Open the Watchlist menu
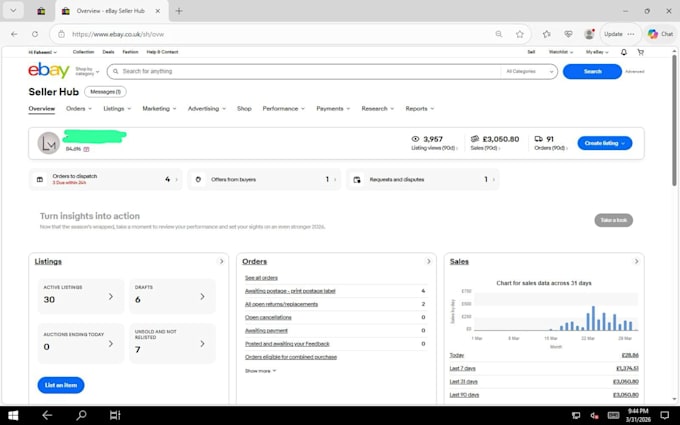680x425 pixels. pyautogui.click(x=561, y=52)
